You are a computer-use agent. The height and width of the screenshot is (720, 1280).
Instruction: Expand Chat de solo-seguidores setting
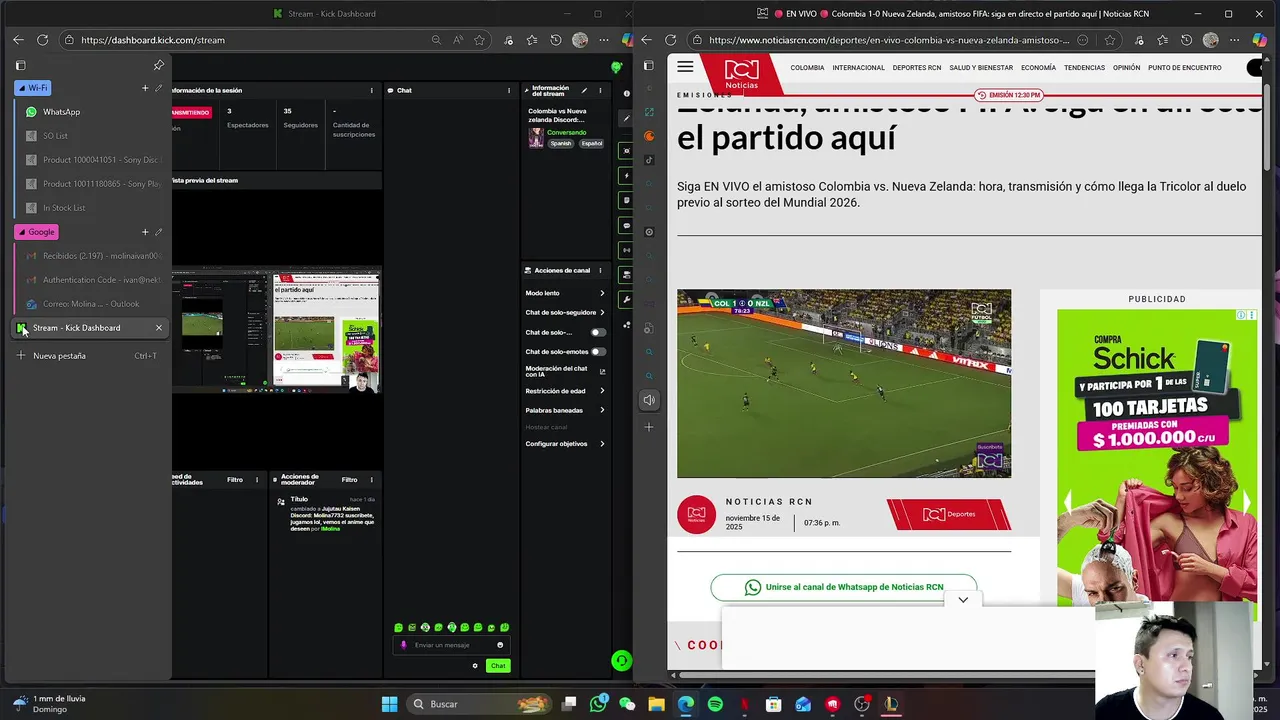pyautogui.click(x=565, y=312)
